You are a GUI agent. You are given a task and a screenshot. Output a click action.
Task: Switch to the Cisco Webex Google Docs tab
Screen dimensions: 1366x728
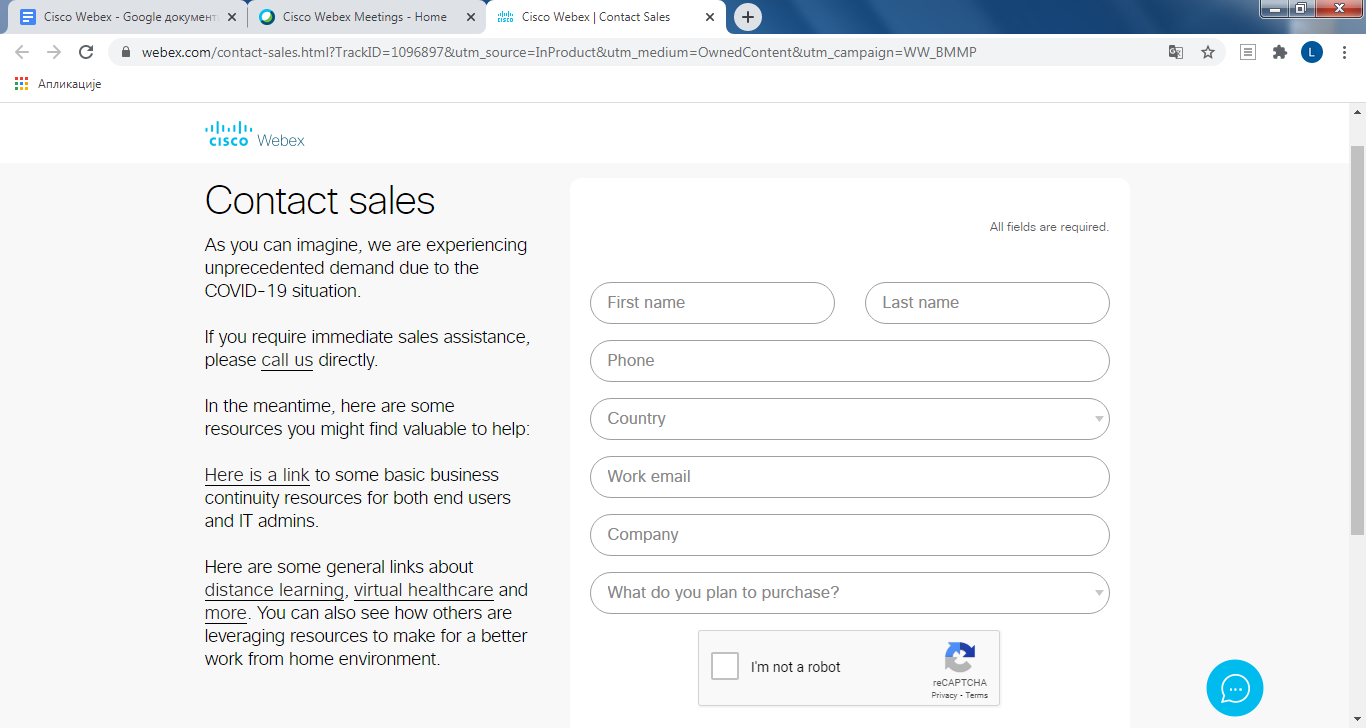coord(128,17)
